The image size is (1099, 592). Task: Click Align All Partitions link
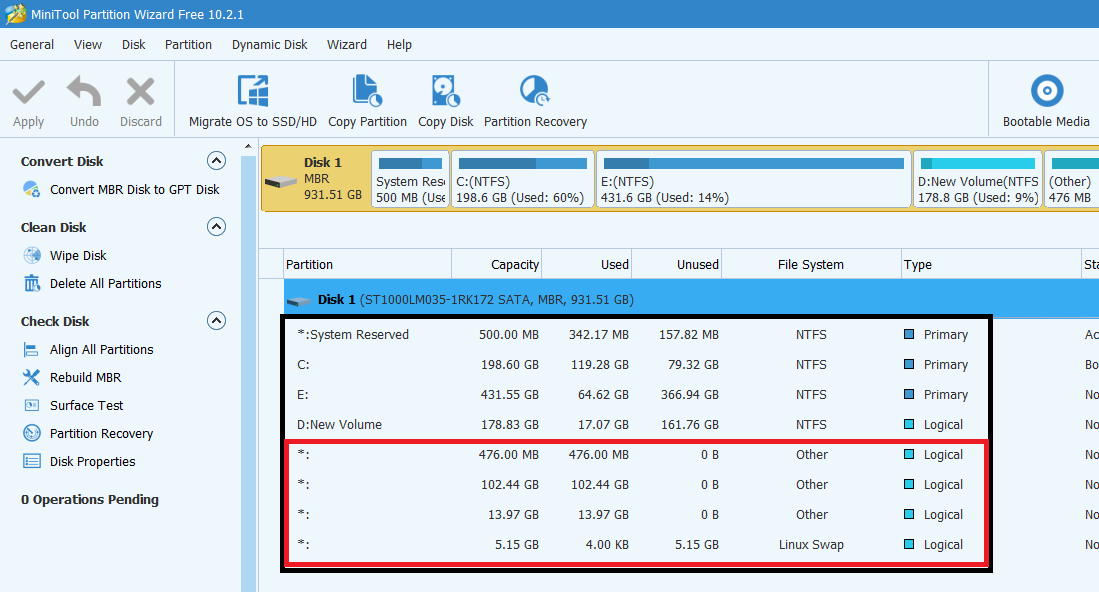(x=101, y=349)
